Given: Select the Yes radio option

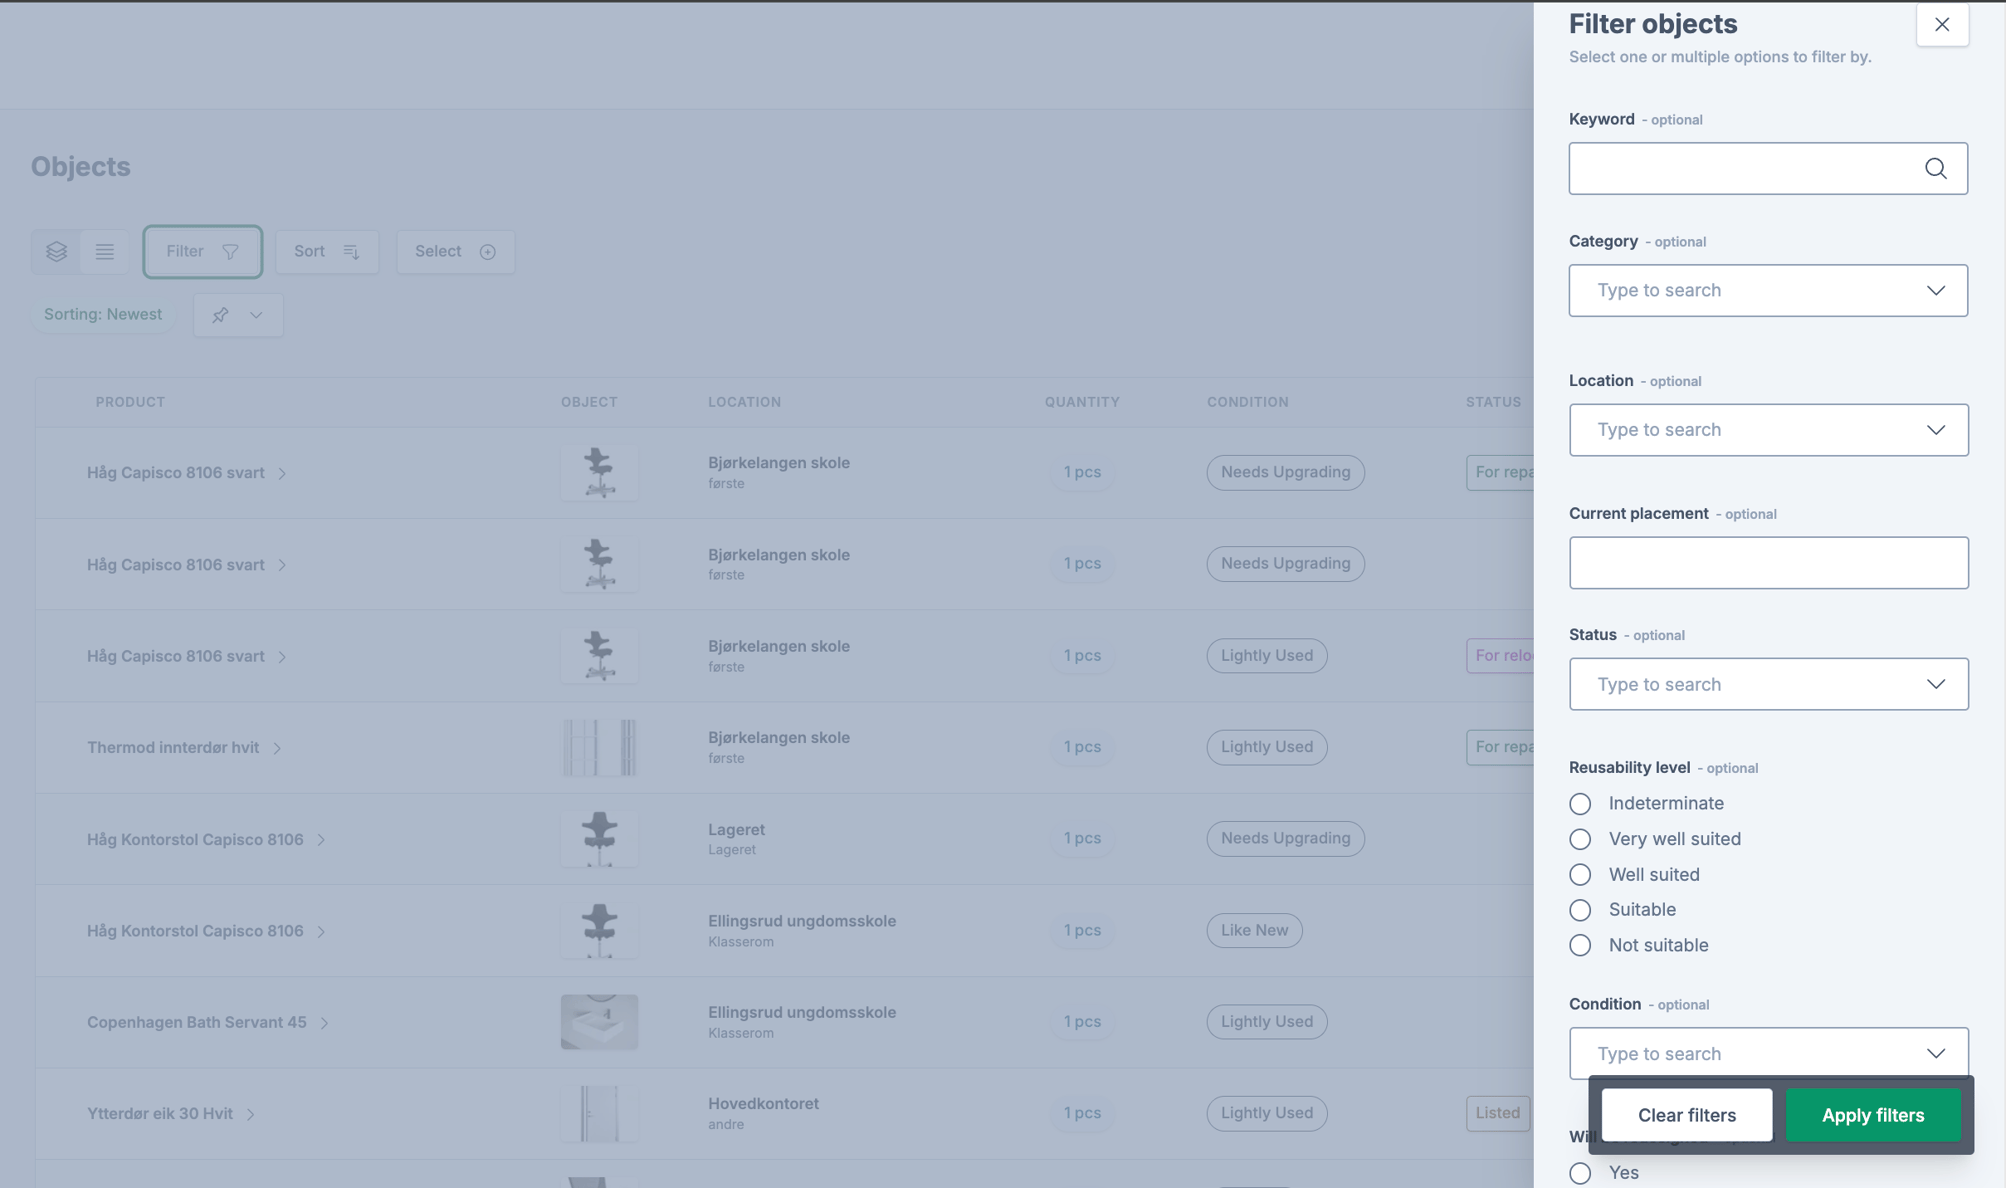Looking at the screenshot, I should (1580, 1173).
